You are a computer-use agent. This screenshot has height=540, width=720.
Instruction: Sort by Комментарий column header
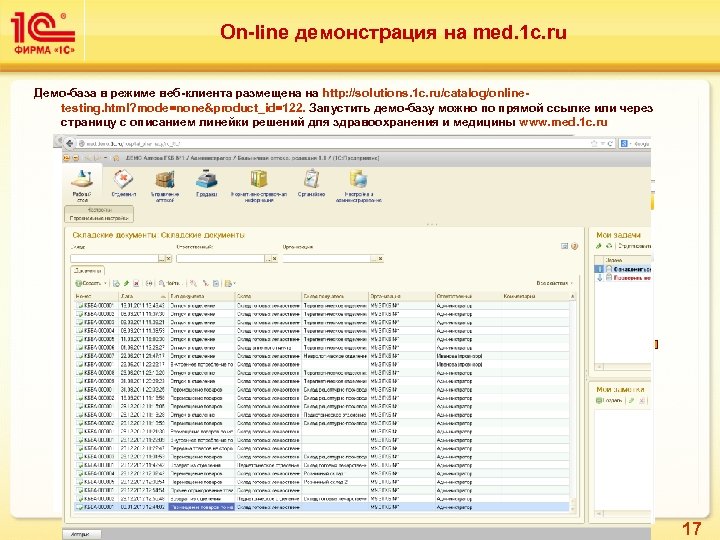tap(535, 297)
